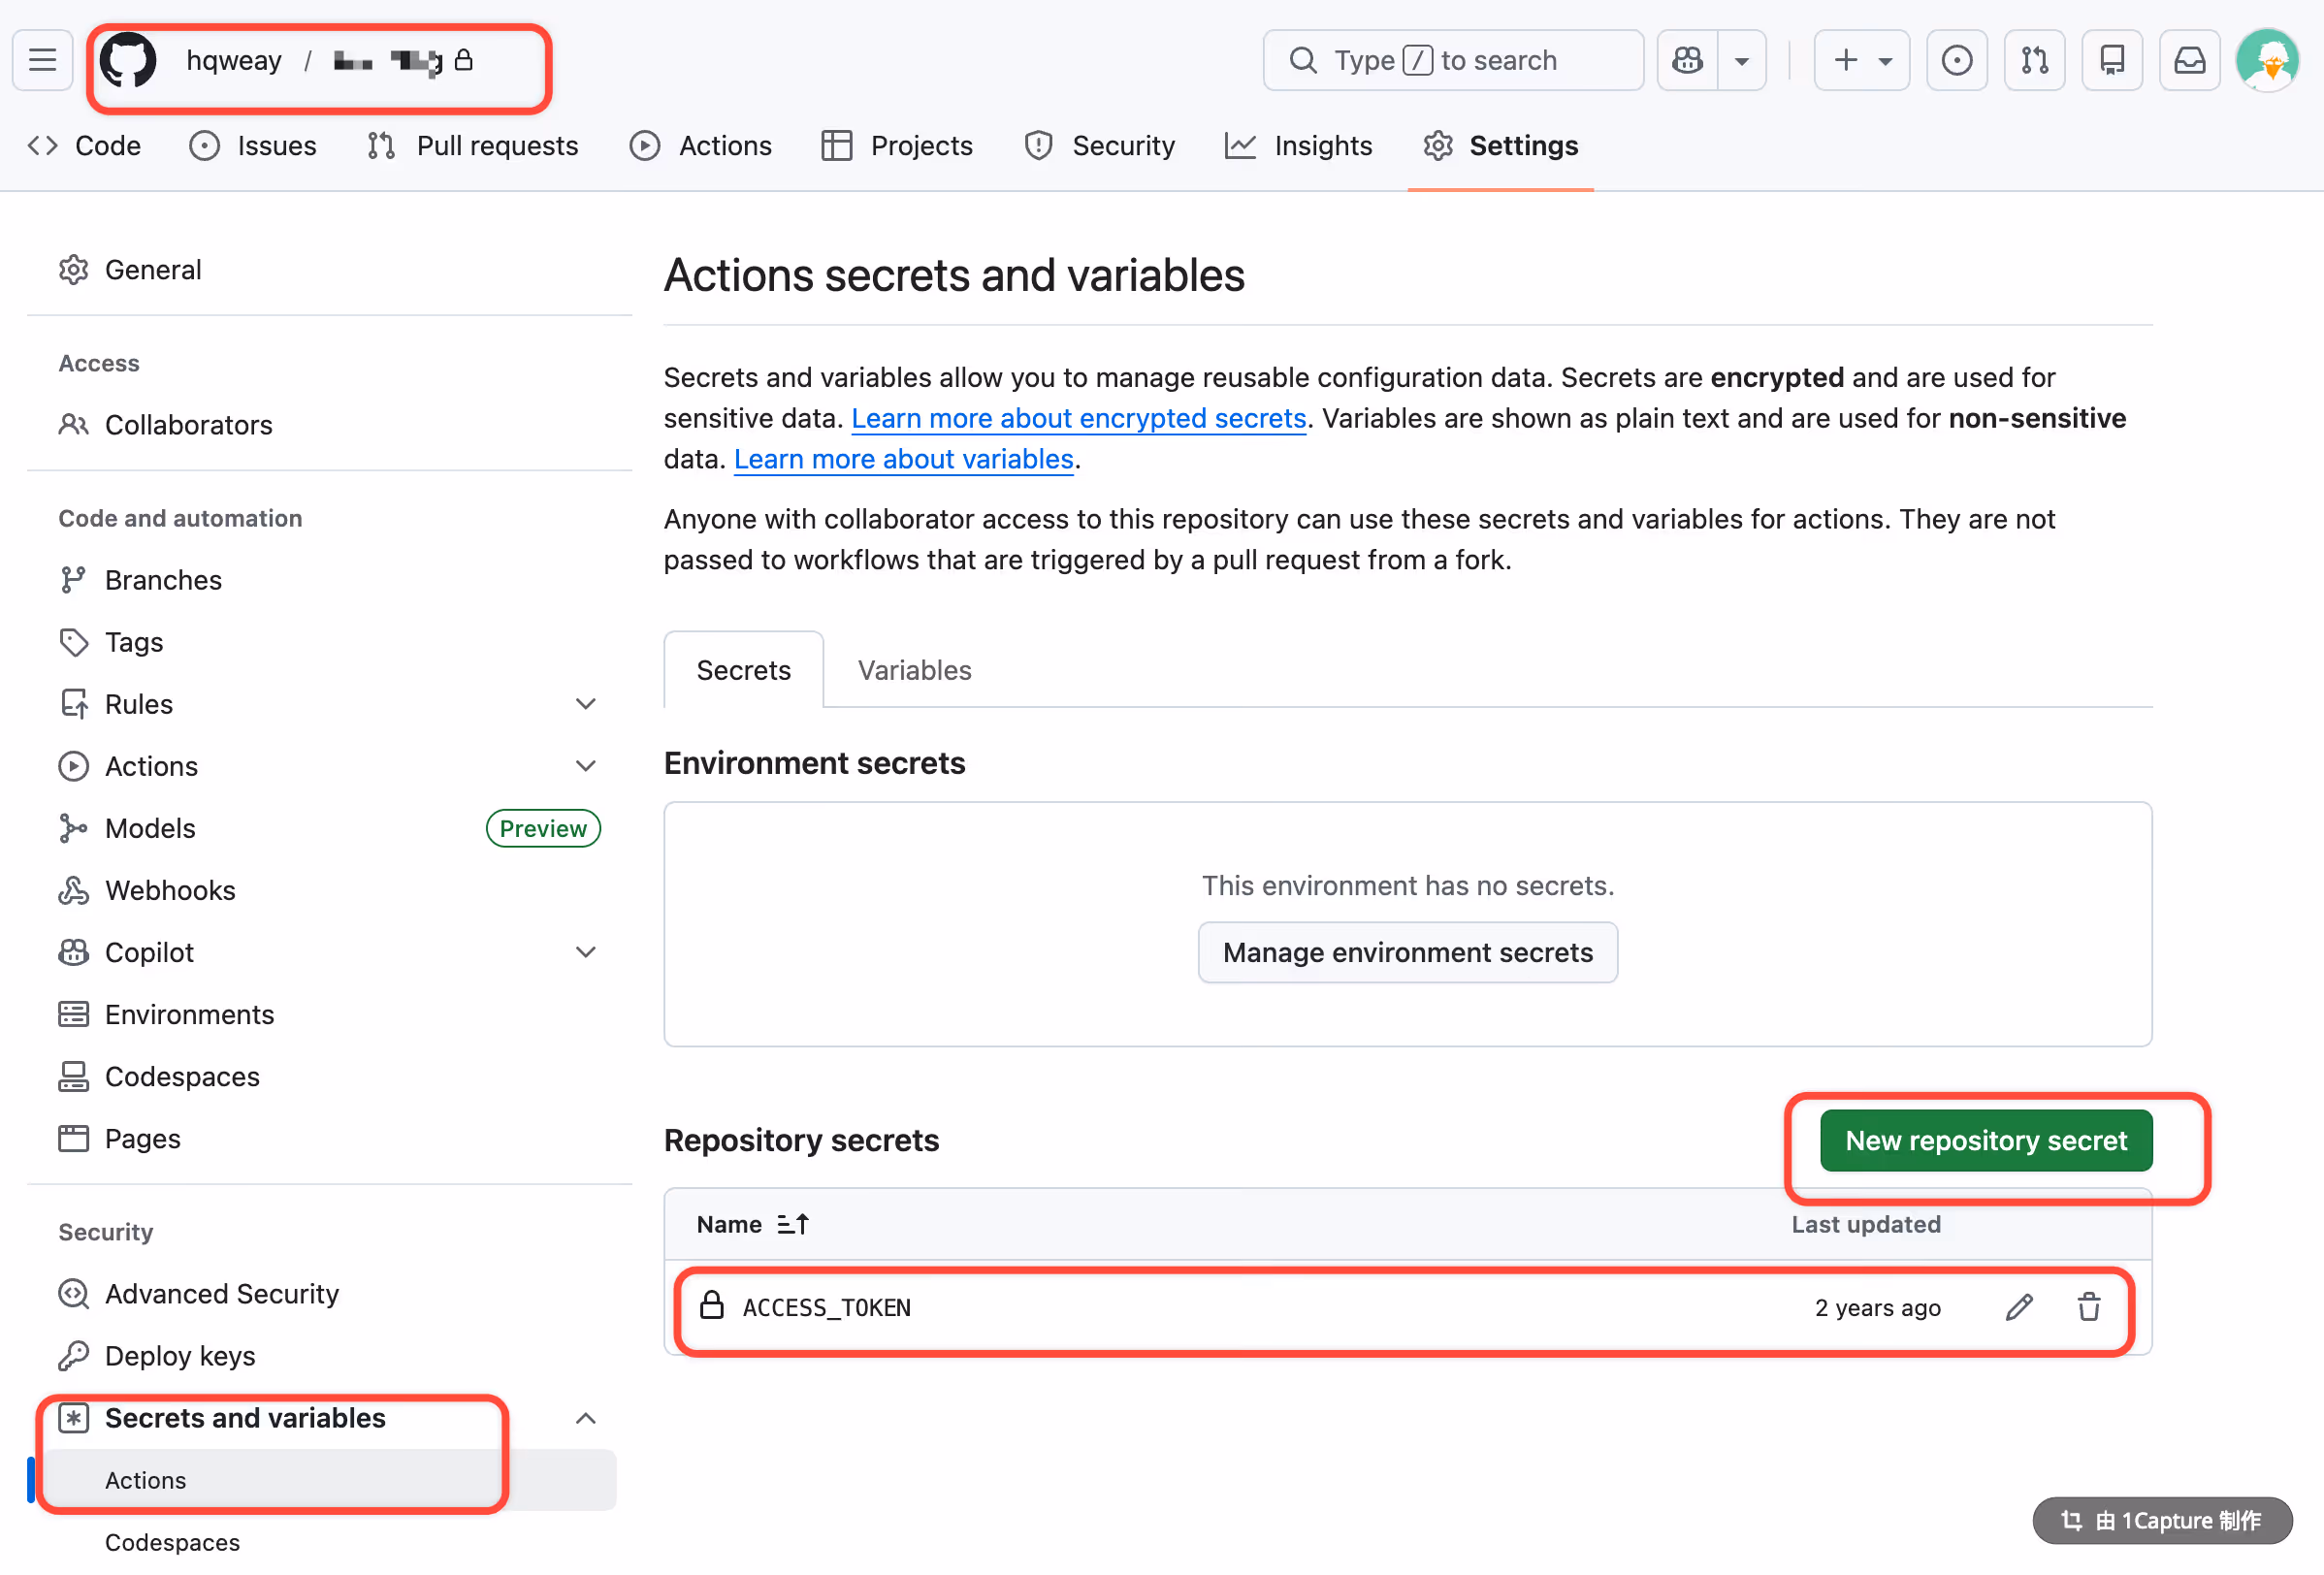Open the notifications inbox icon
The image size is (2324, 1575).
pyautogui.click(x=2189, y=61)
